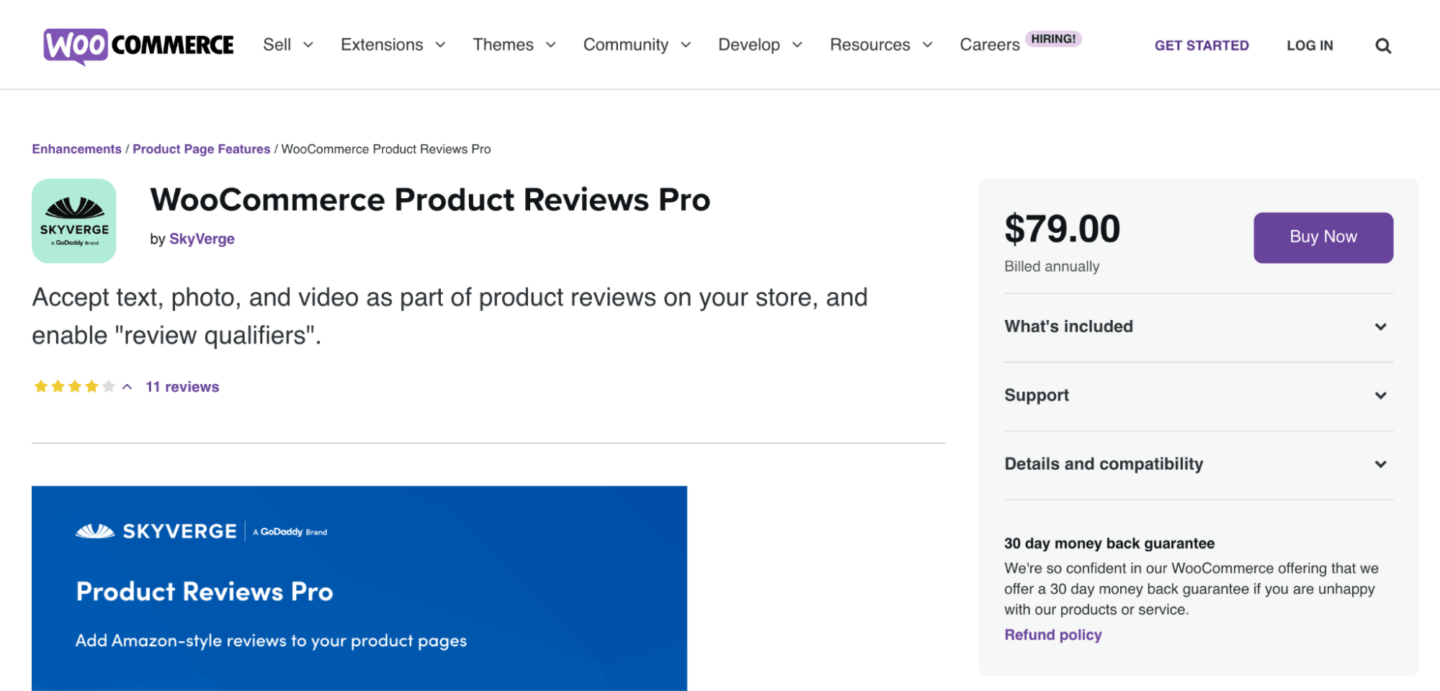Open the search magnifier icon
The width and height of the screenshot is (1440, 691).
coord(1383,45)
